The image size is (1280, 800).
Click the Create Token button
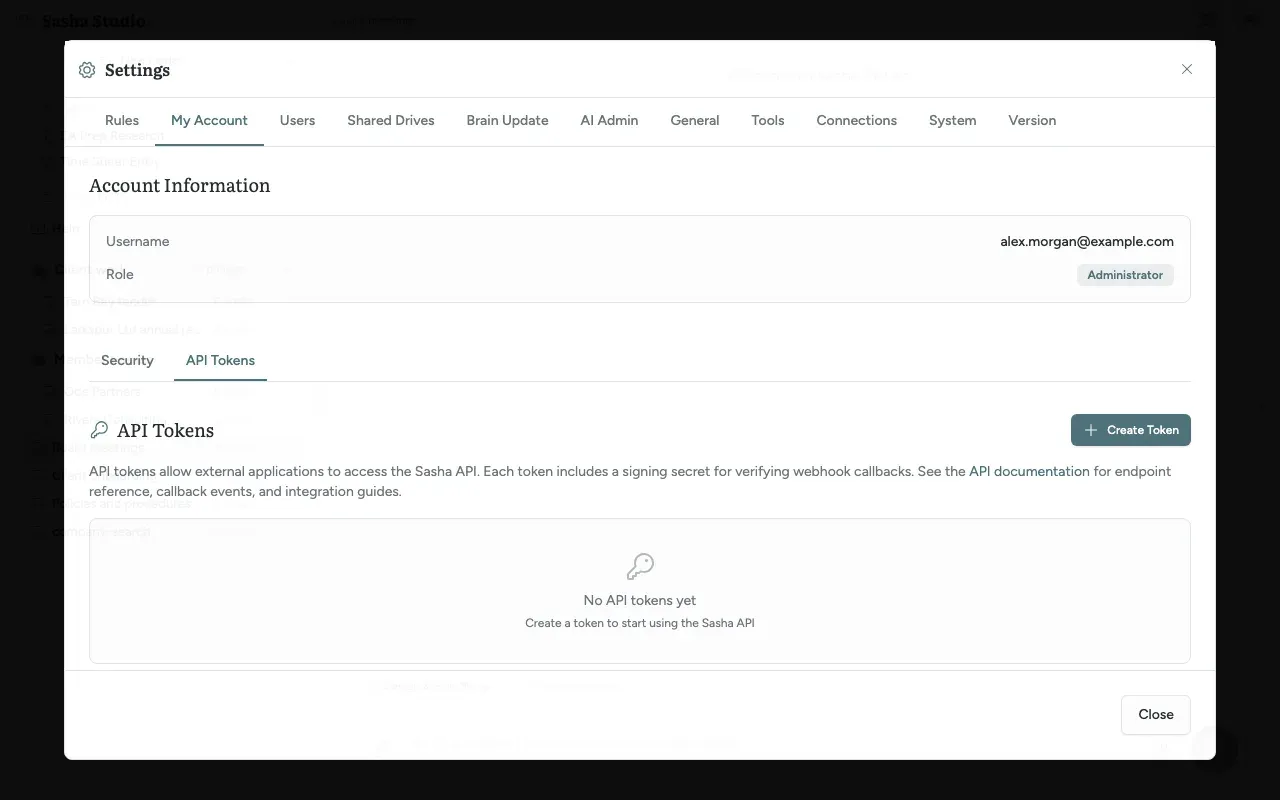[x=1131, y=430]
